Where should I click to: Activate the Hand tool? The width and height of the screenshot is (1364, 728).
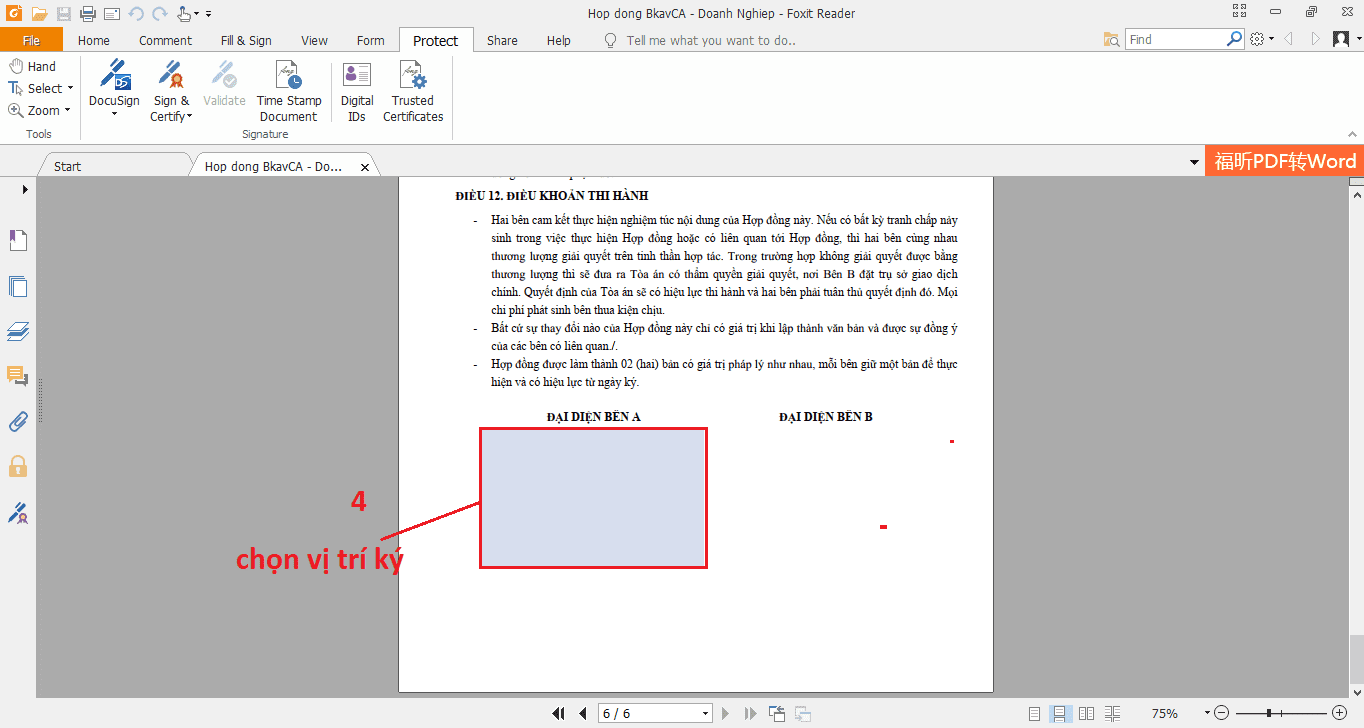[x=33, y=66]
